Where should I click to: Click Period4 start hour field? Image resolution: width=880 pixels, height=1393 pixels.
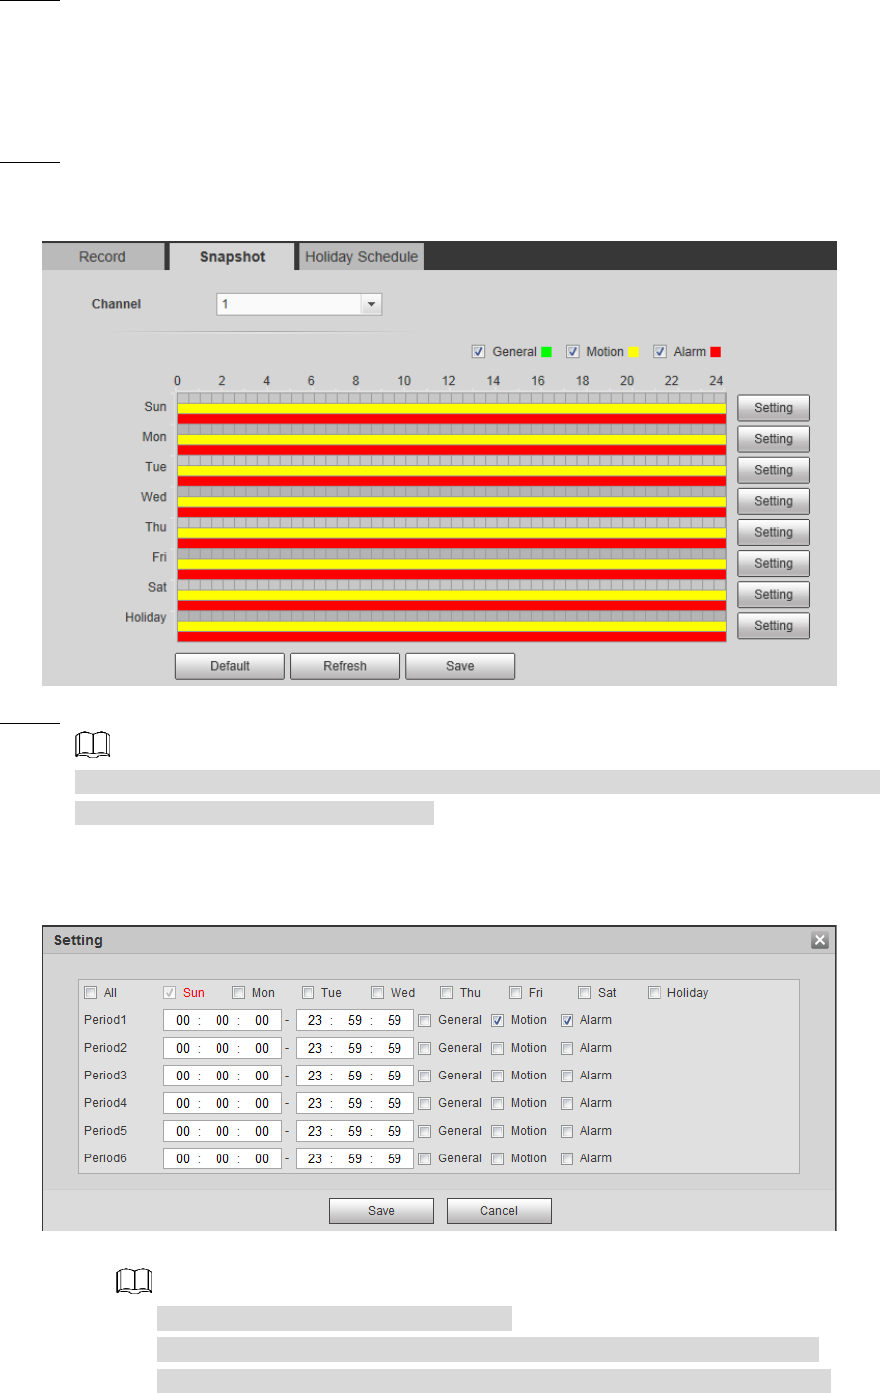click(183, 1104)
